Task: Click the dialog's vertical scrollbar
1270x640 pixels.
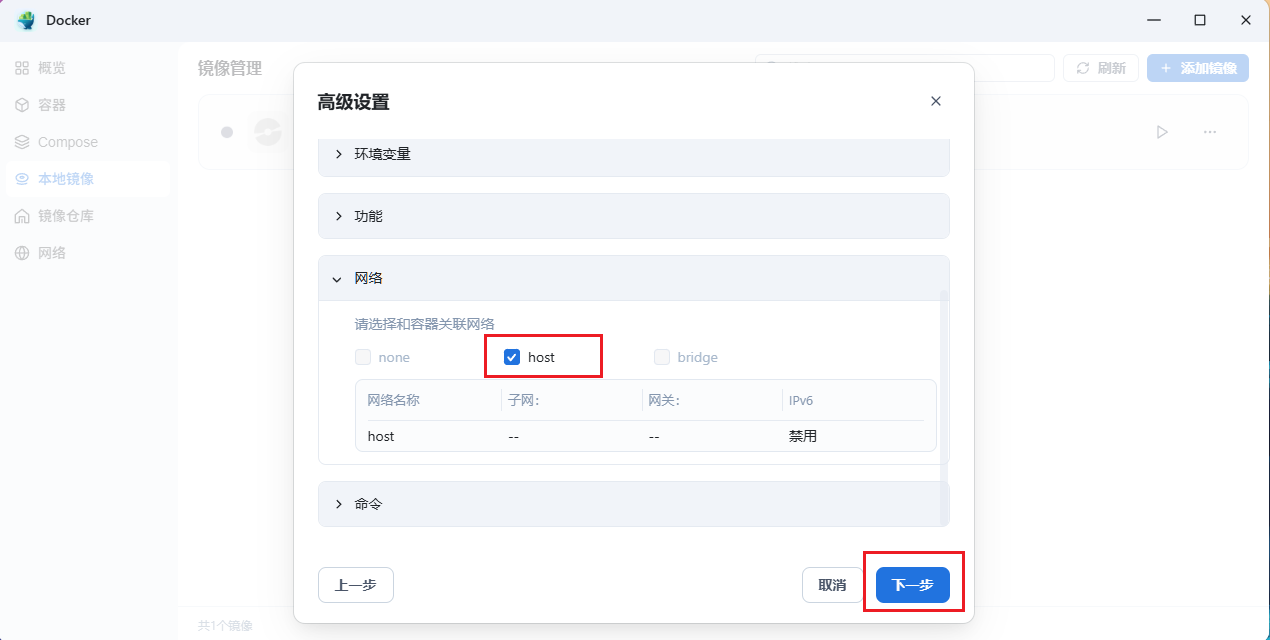Action: coord(945,400)
